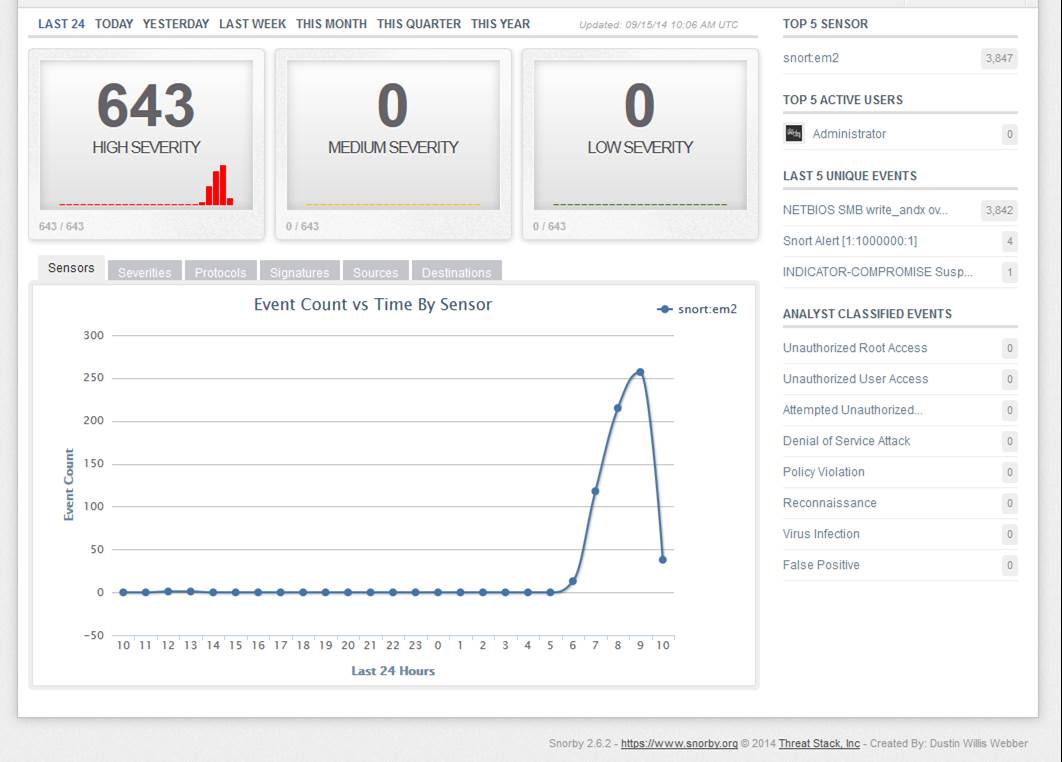
Task: Open the Destinations tab
Action: point(456,272)
